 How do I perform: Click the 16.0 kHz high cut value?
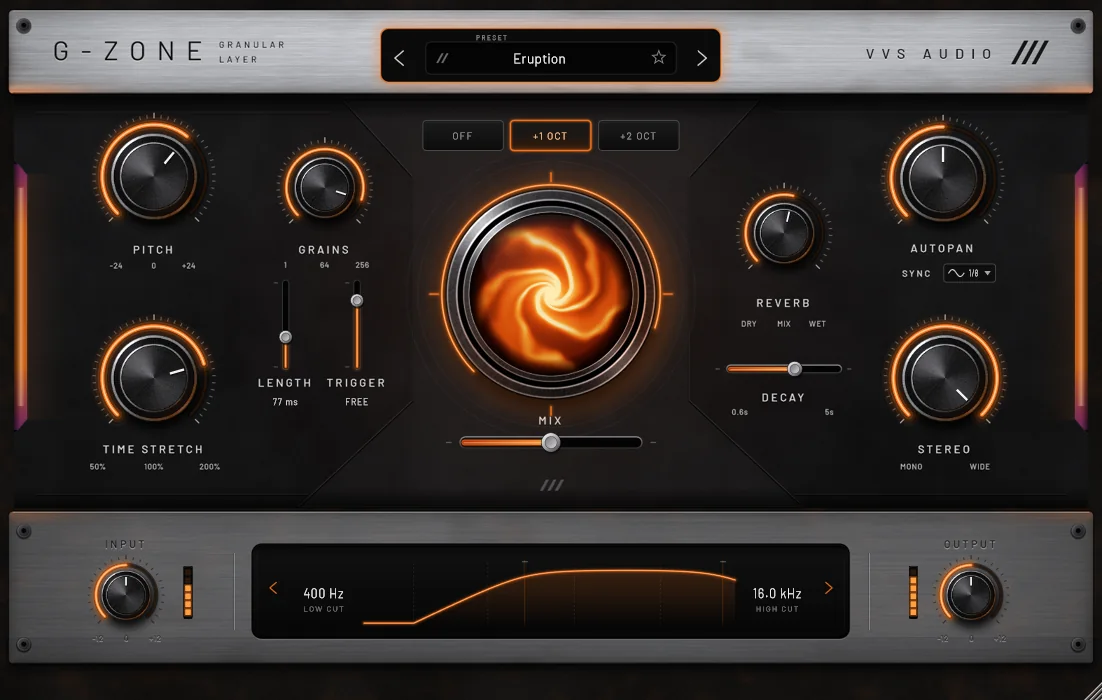777,593
